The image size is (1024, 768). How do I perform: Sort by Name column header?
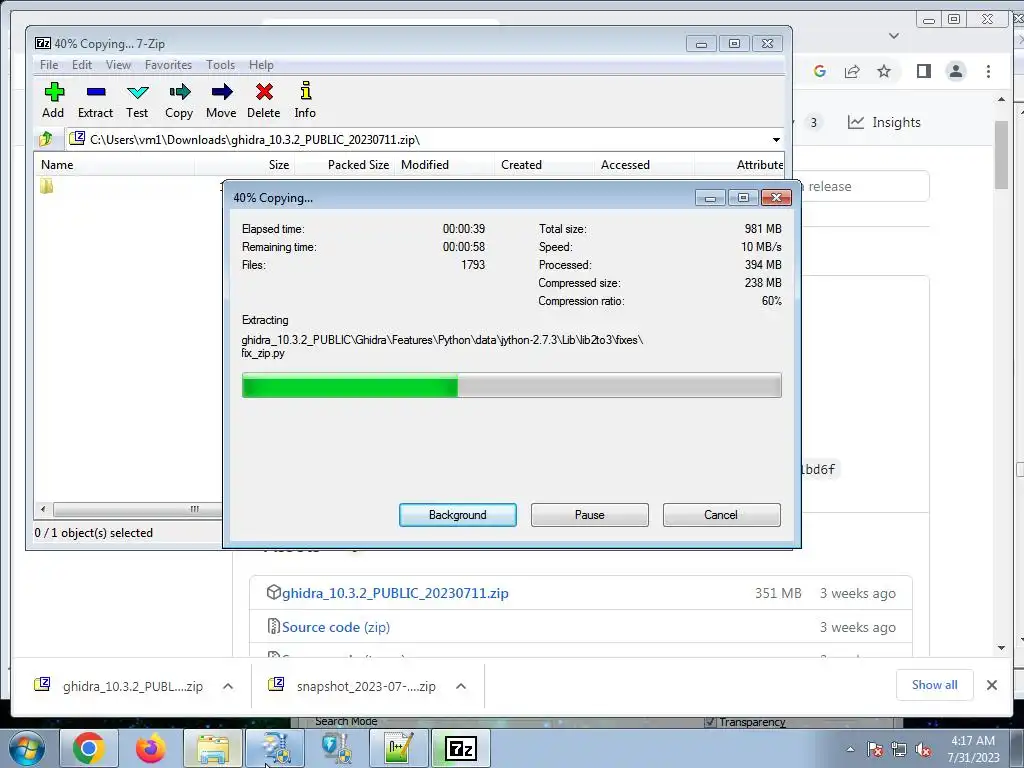coord(114,165)
